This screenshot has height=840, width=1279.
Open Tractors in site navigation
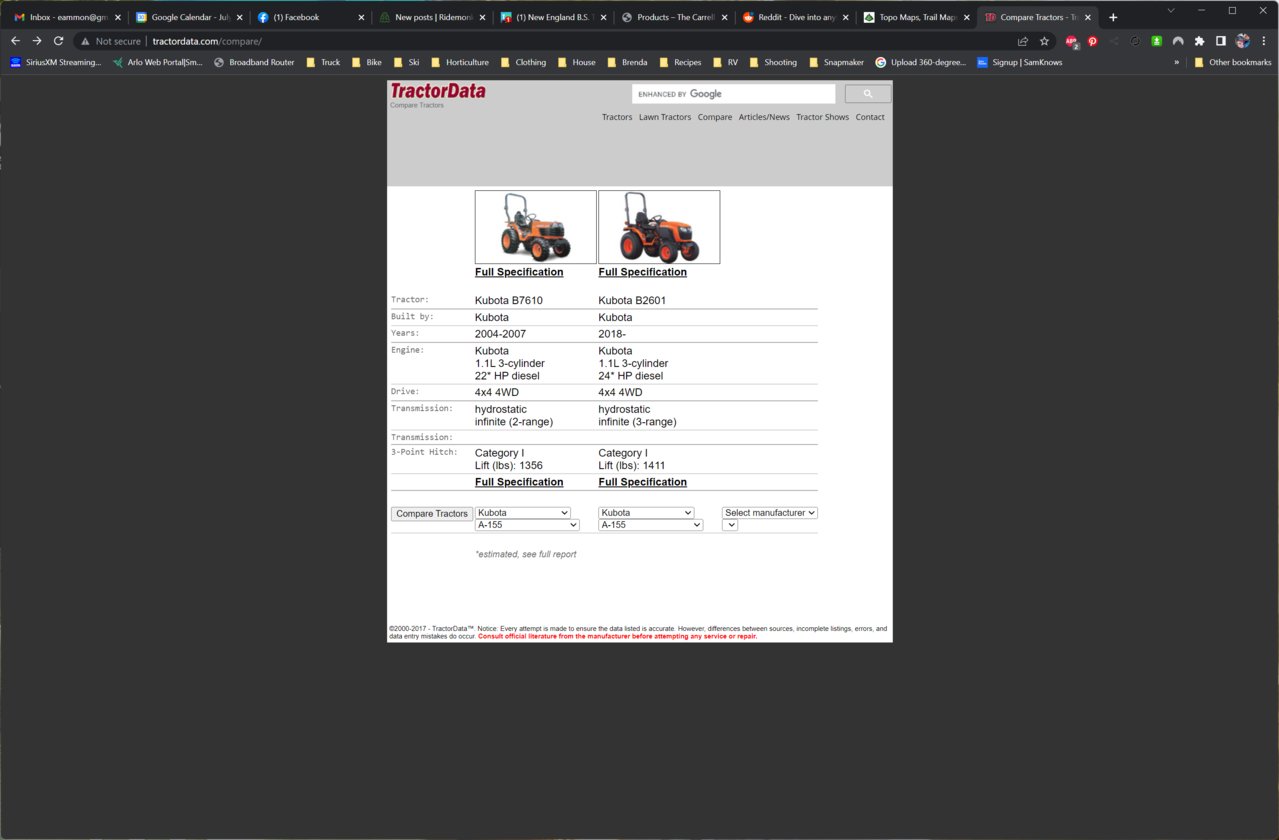pyautogui.click(x=617, y=117)
